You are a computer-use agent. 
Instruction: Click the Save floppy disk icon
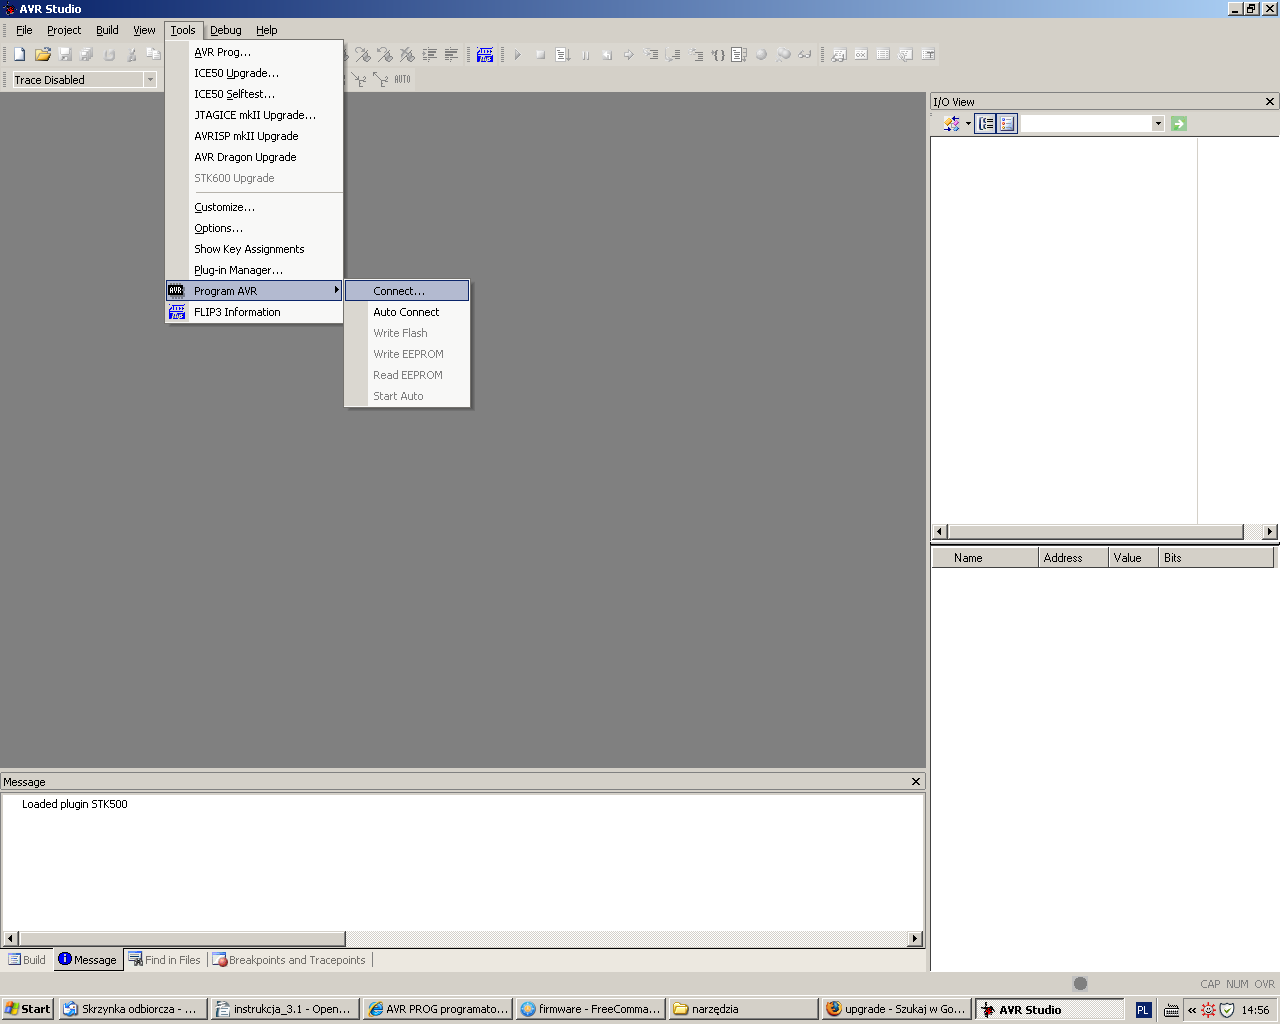click(65, 55)
